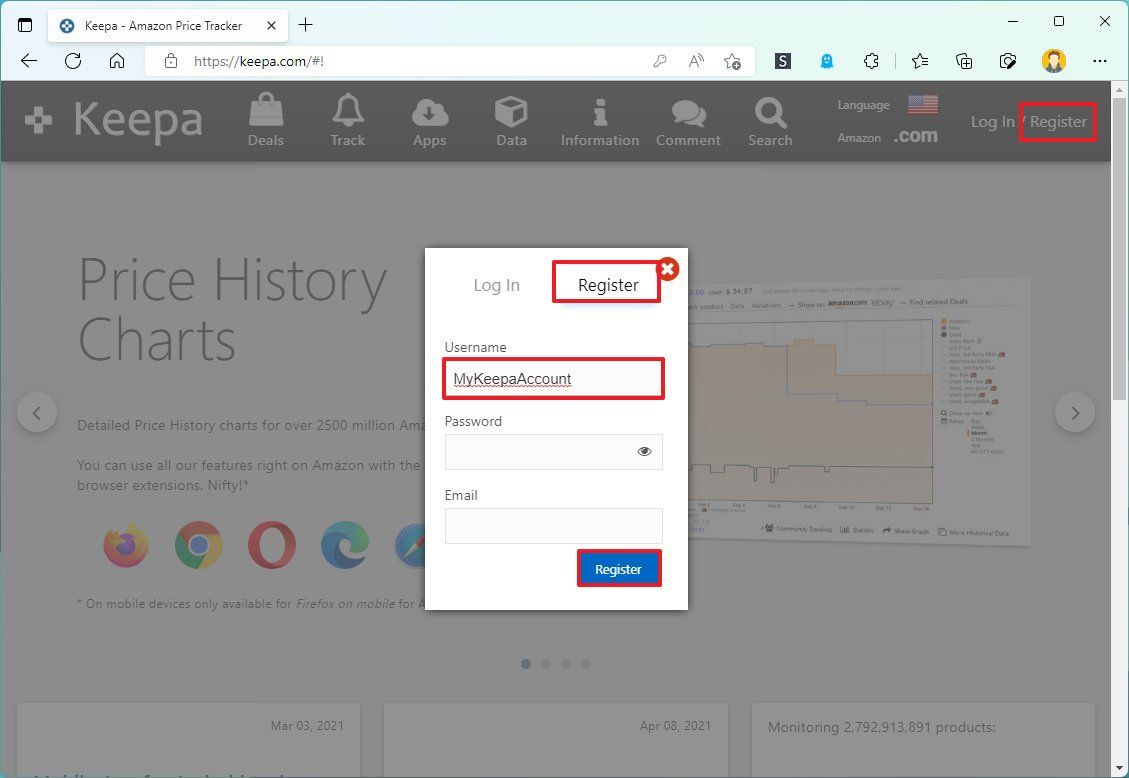
Task: Switch to the Log In tab
Action: 496,284
